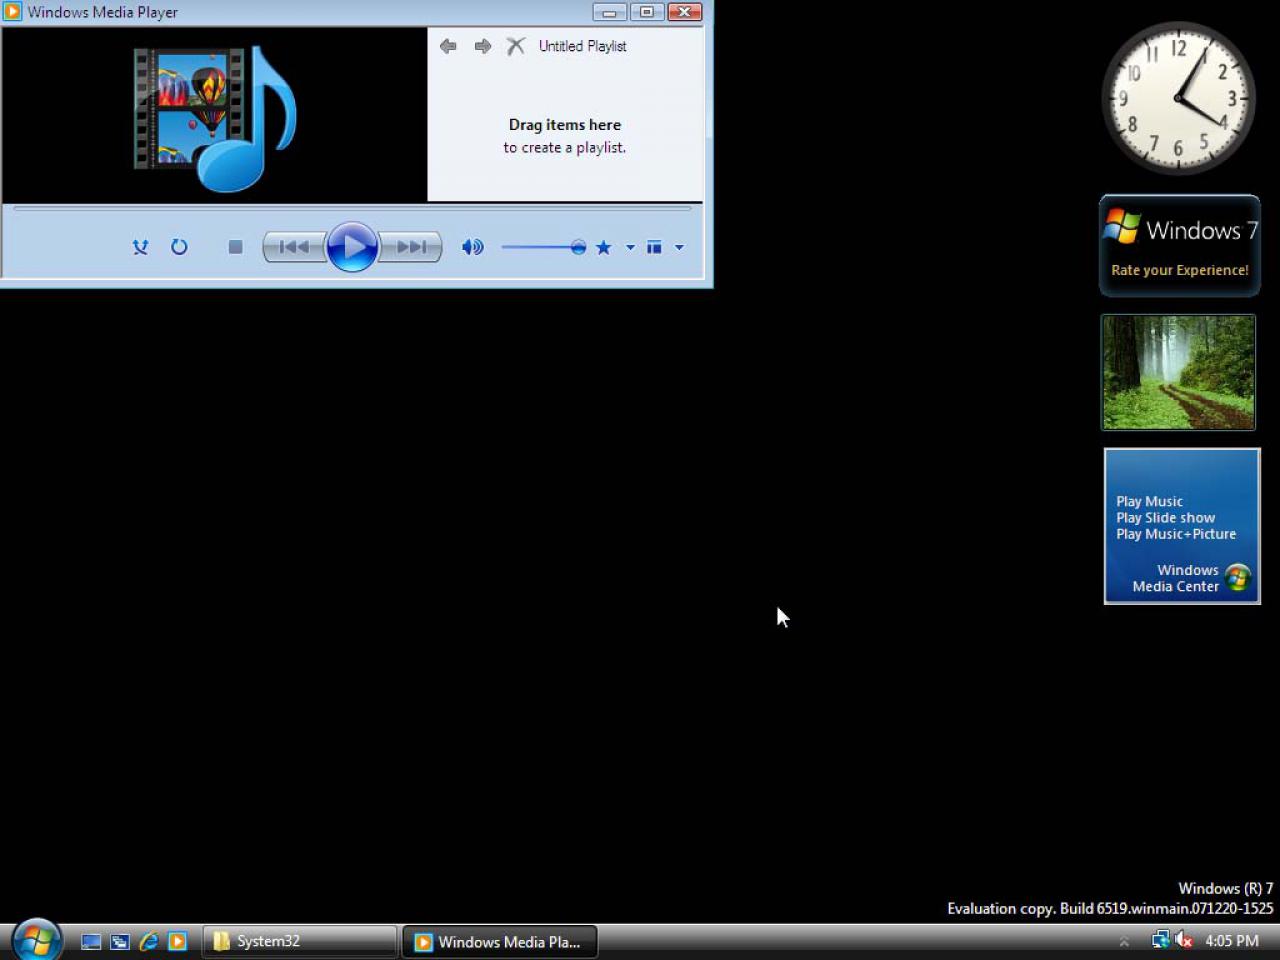Screen dimensions: 1280x960
Task: Expand the dropdown arrow beside the layout icon
Action: (x=679, y=247)
